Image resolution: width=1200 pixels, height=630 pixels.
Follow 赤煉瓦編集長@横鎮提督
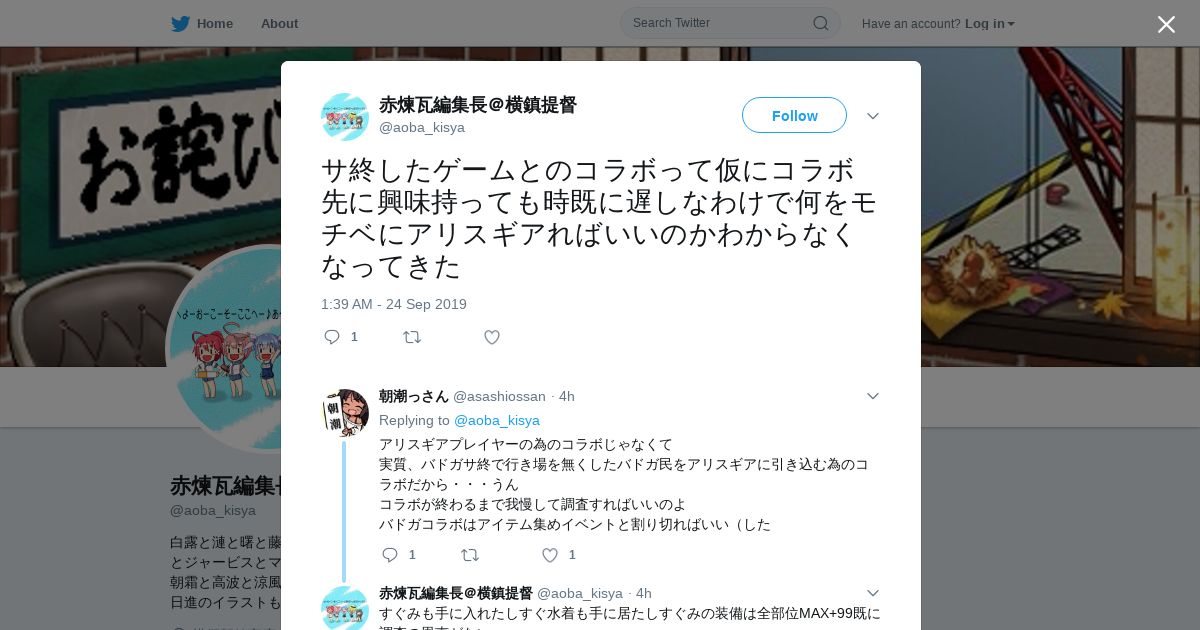(794, 115)
